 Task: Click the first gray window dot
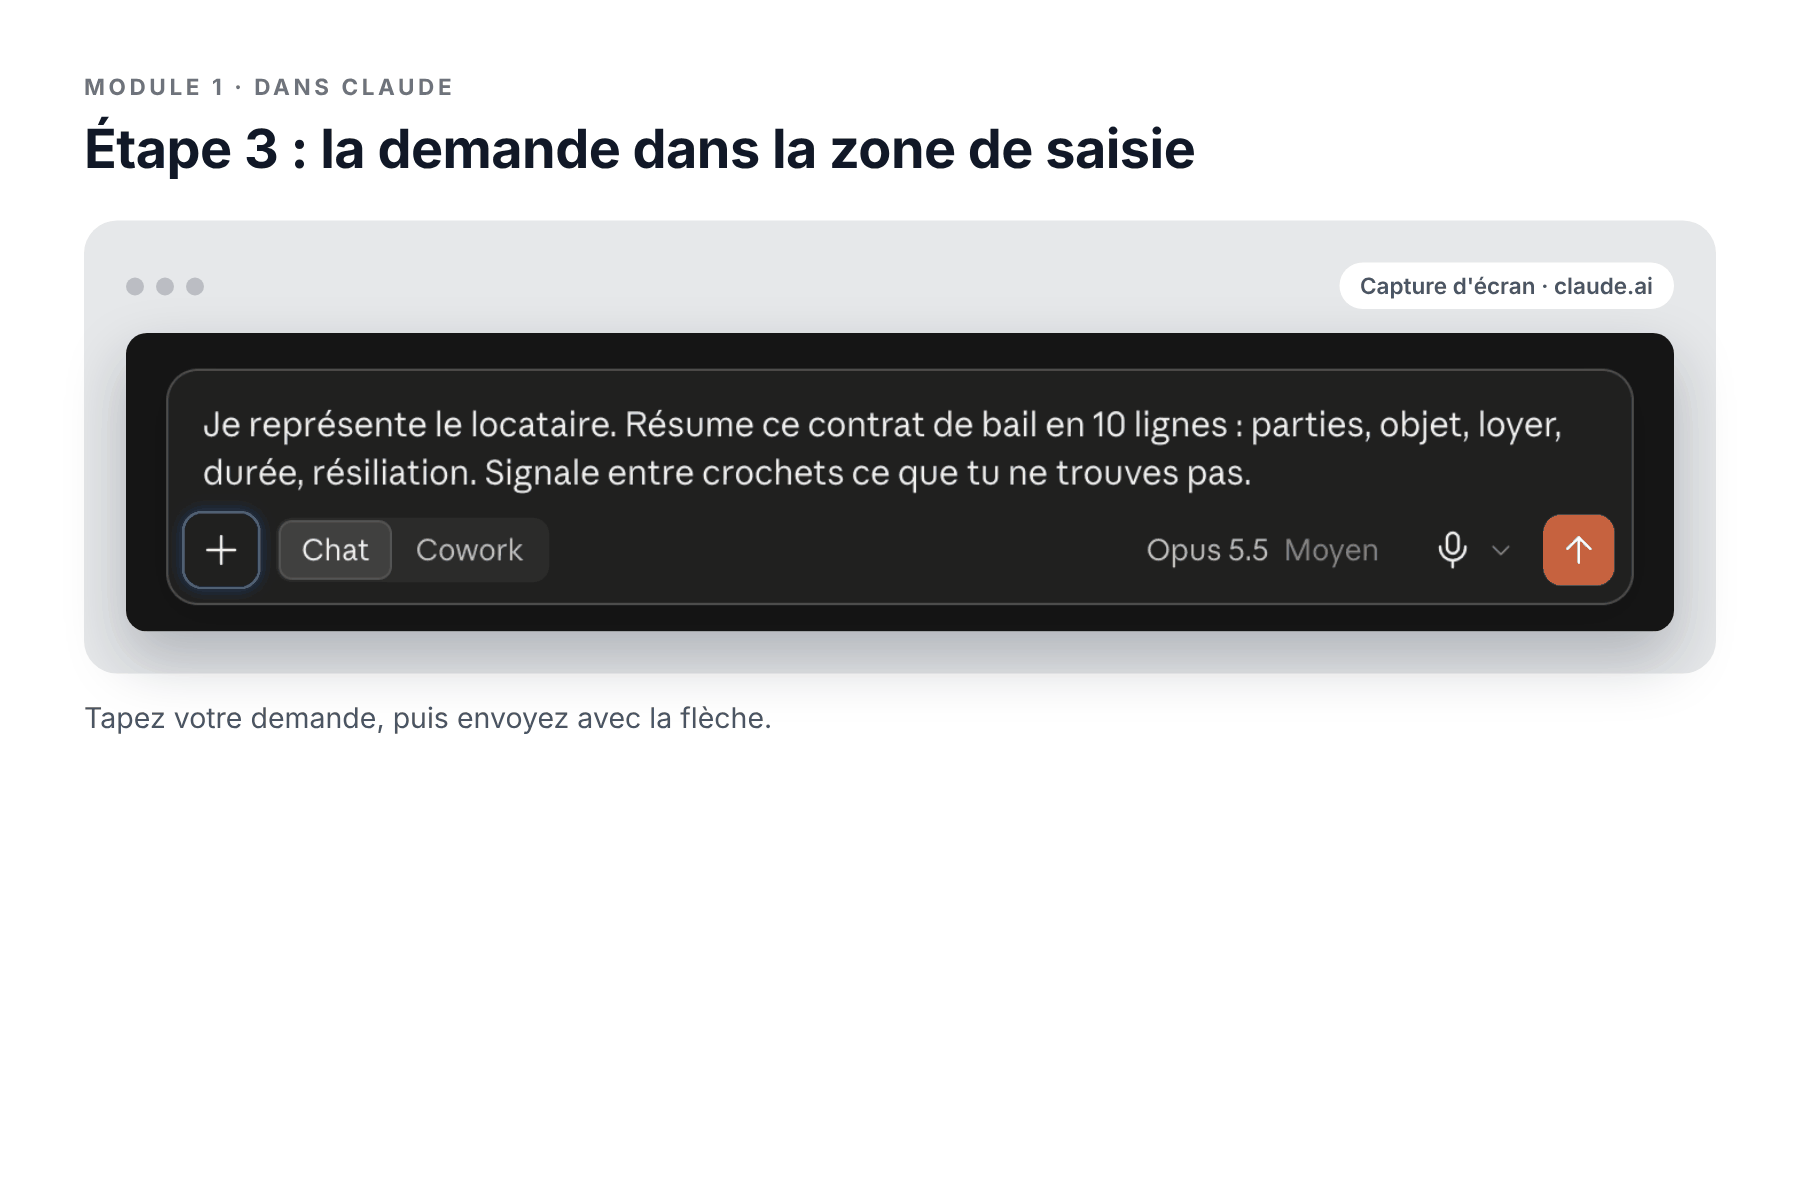click(x=135, y=287)
